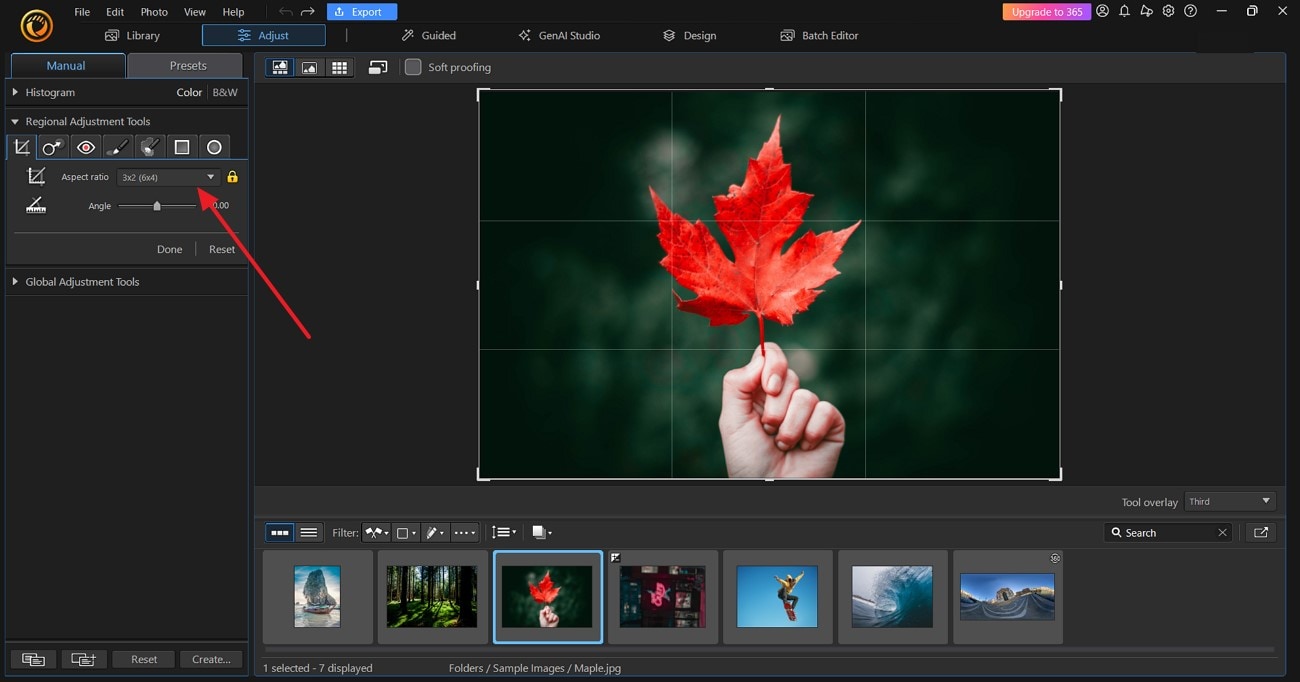Clear the Search field with X
This screenshot has width=1300, height=682.
pyautogui.click(x=1222, y=533)
